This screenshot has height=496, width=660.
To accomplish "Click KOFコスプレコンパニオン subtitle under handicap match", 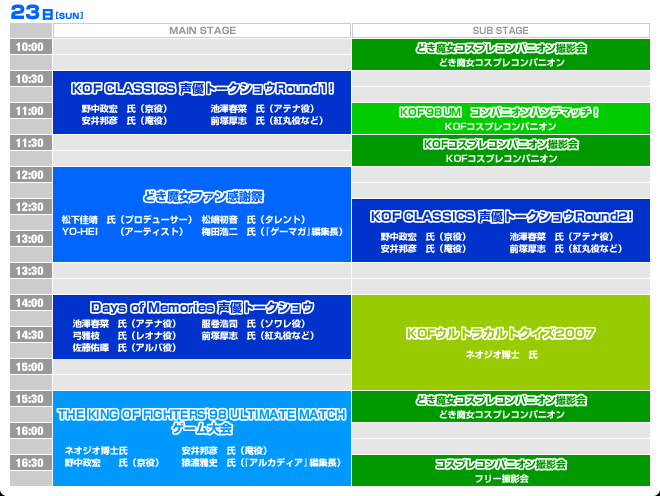I will pyautogui.click(x=500, y=127).
